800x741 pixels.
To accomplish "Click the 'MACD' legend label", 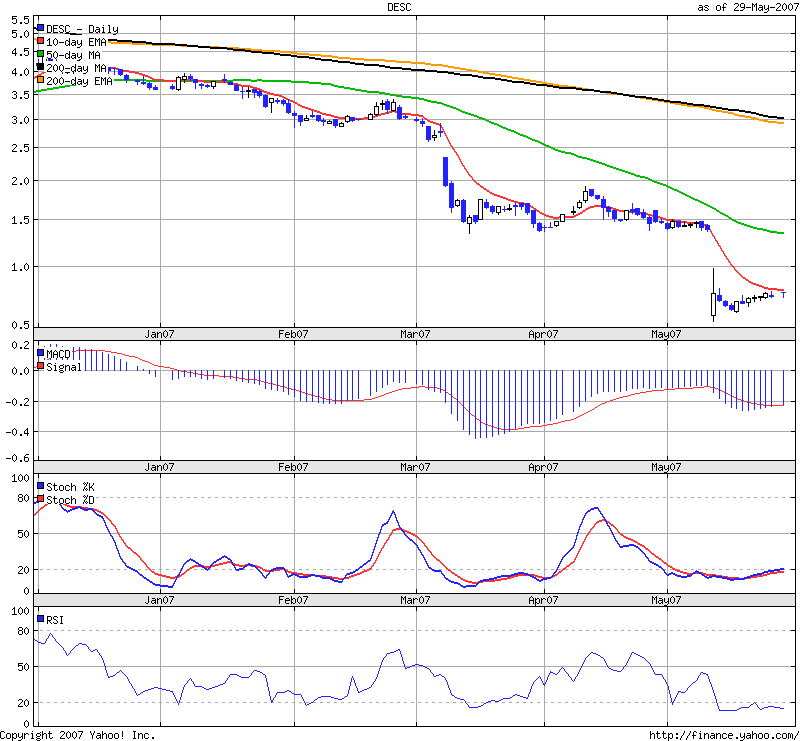I will coord(58,354).
